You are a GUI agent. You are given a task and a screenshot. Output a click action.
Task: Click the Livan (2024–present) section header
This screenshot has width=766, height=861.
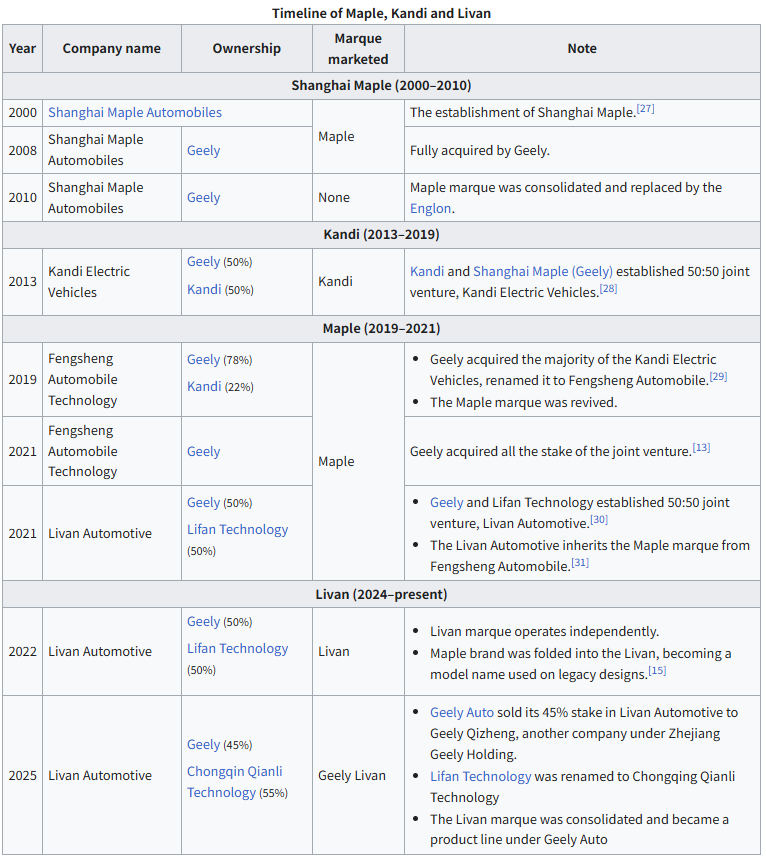point(381,595)
